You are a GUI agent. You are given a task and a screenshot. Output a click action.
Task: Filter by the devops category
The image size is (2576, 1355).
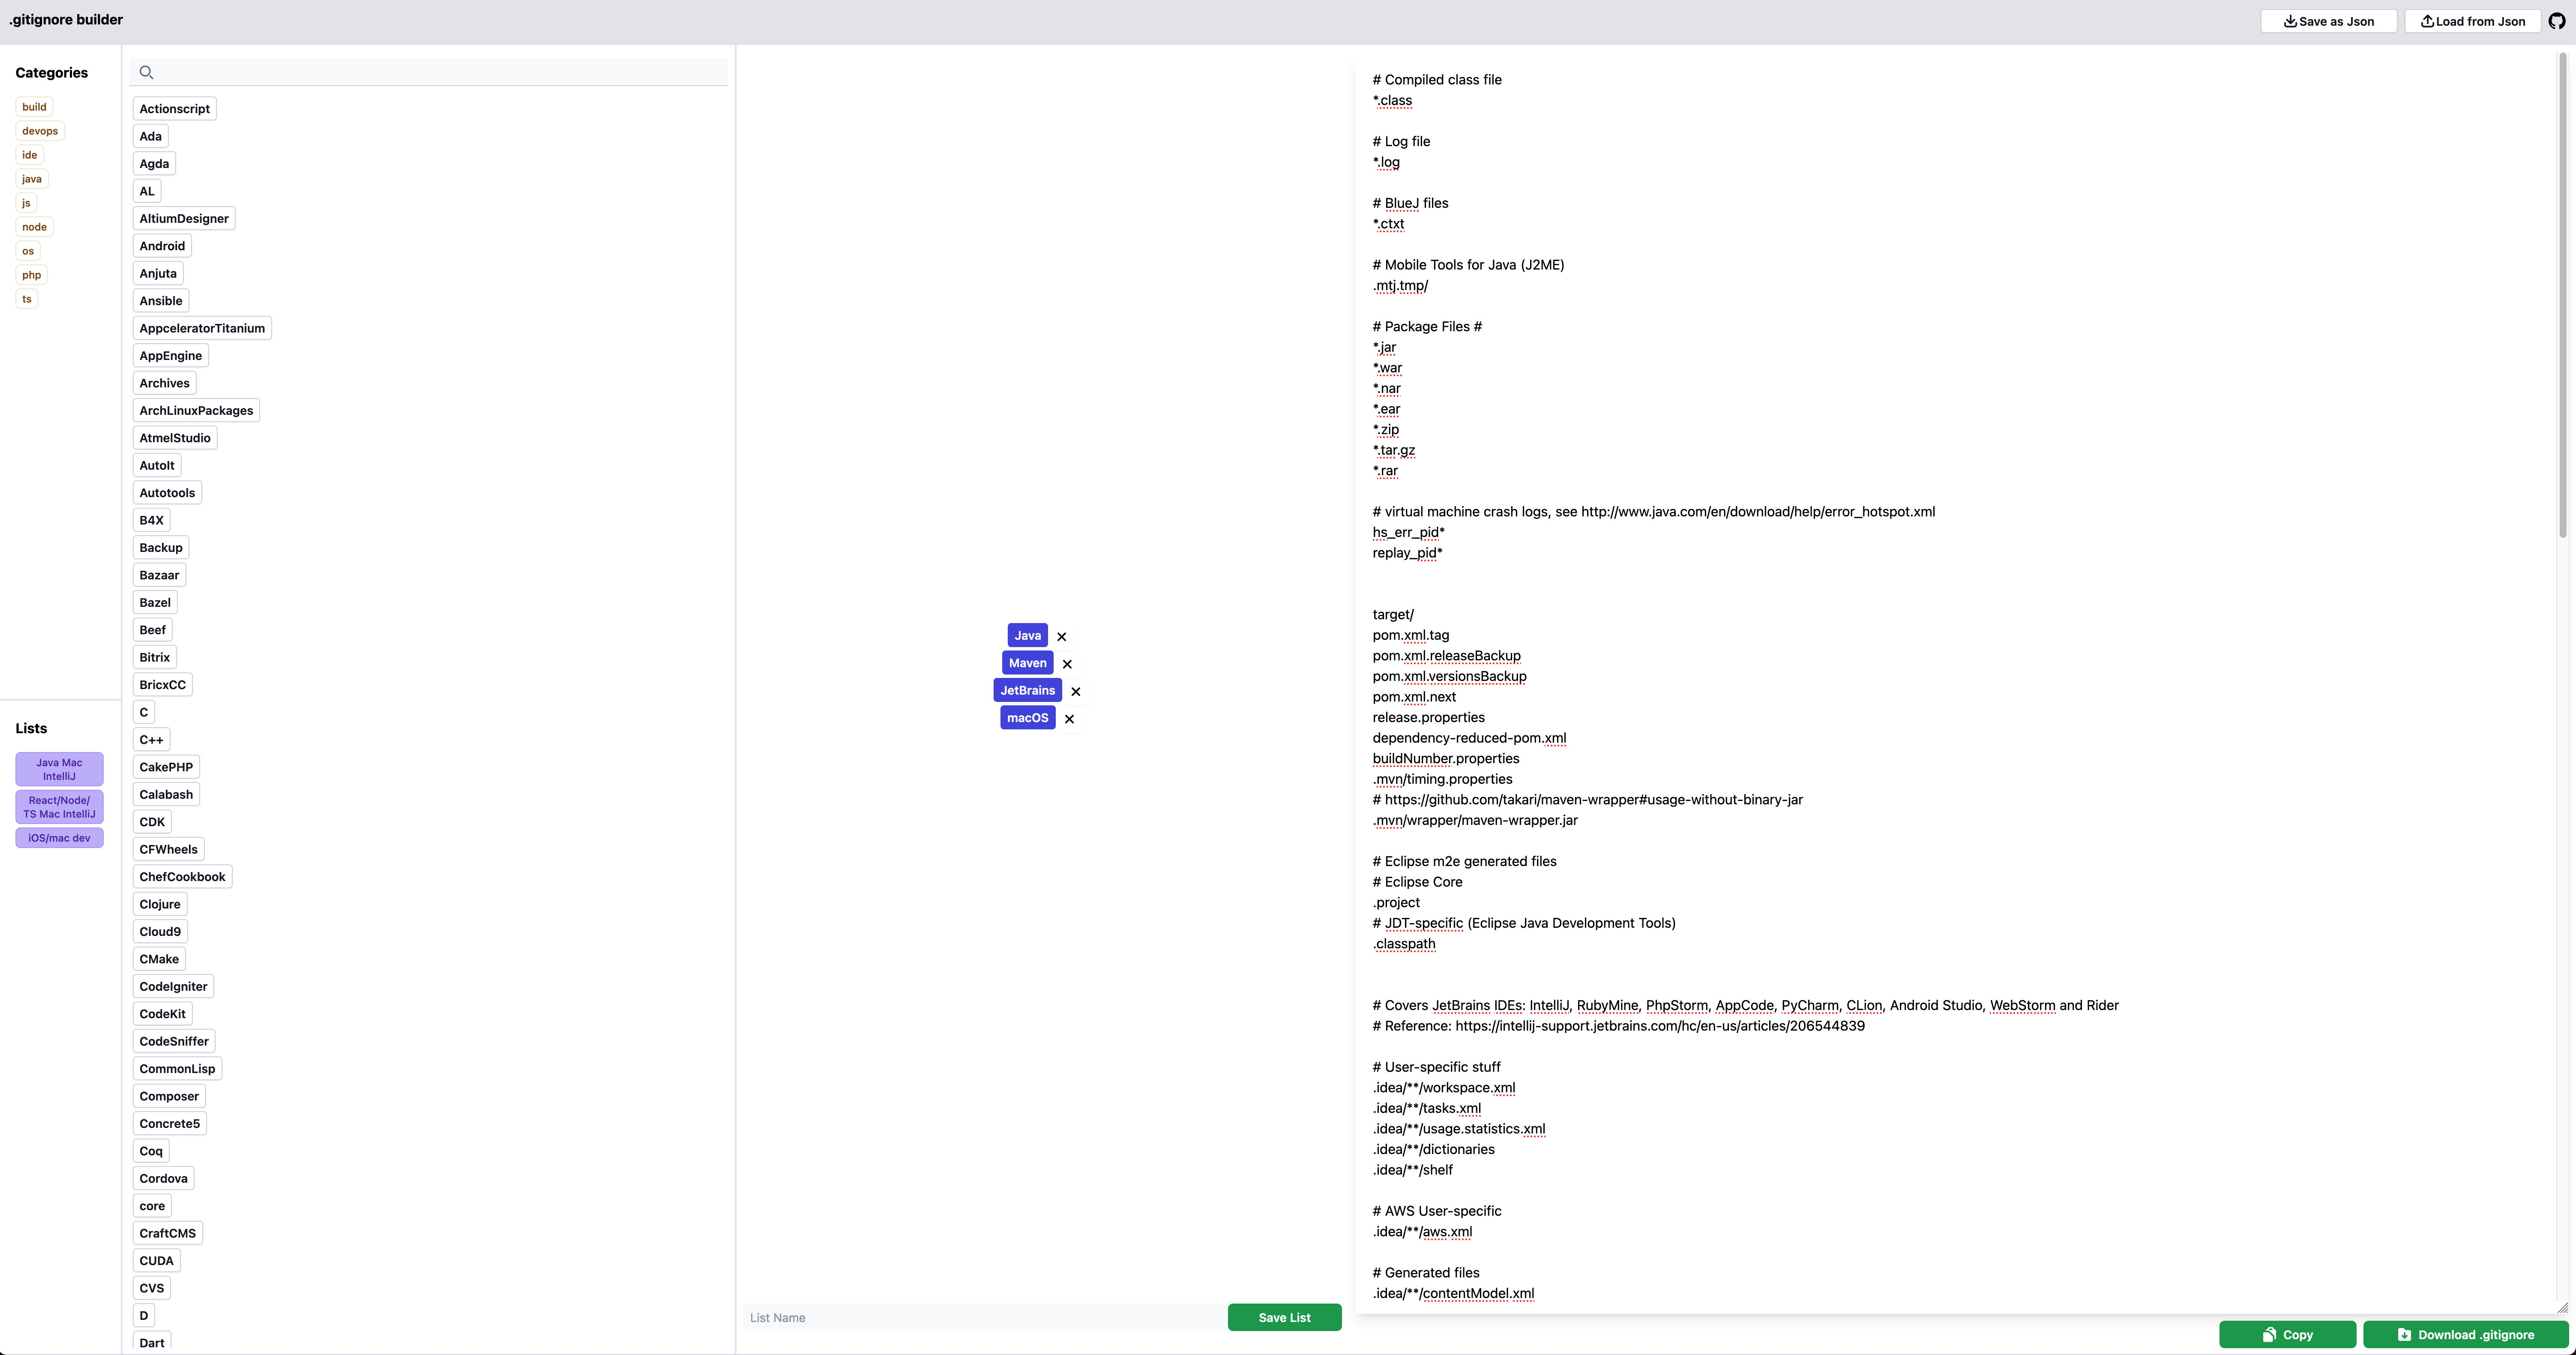40,131
